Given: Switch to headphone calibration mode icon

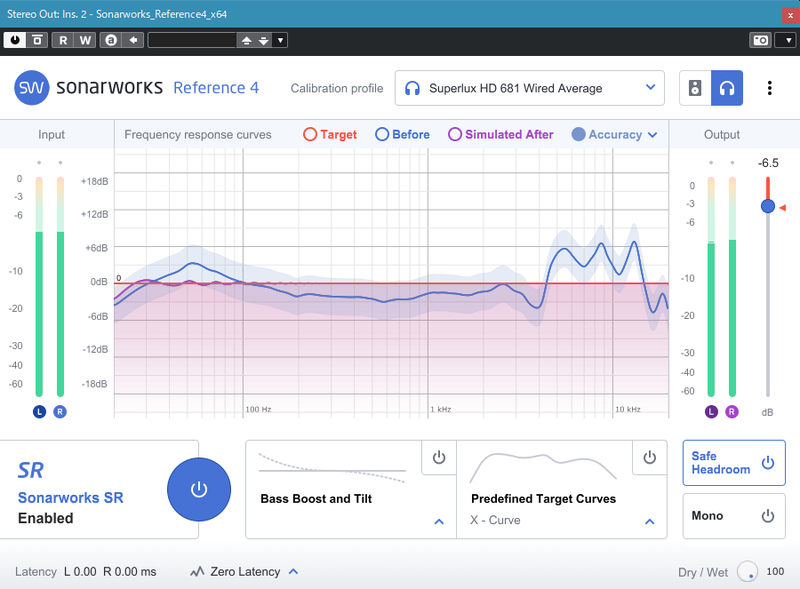Looking at the screenshot, I should pyautogui.click(x=727, y=88).
